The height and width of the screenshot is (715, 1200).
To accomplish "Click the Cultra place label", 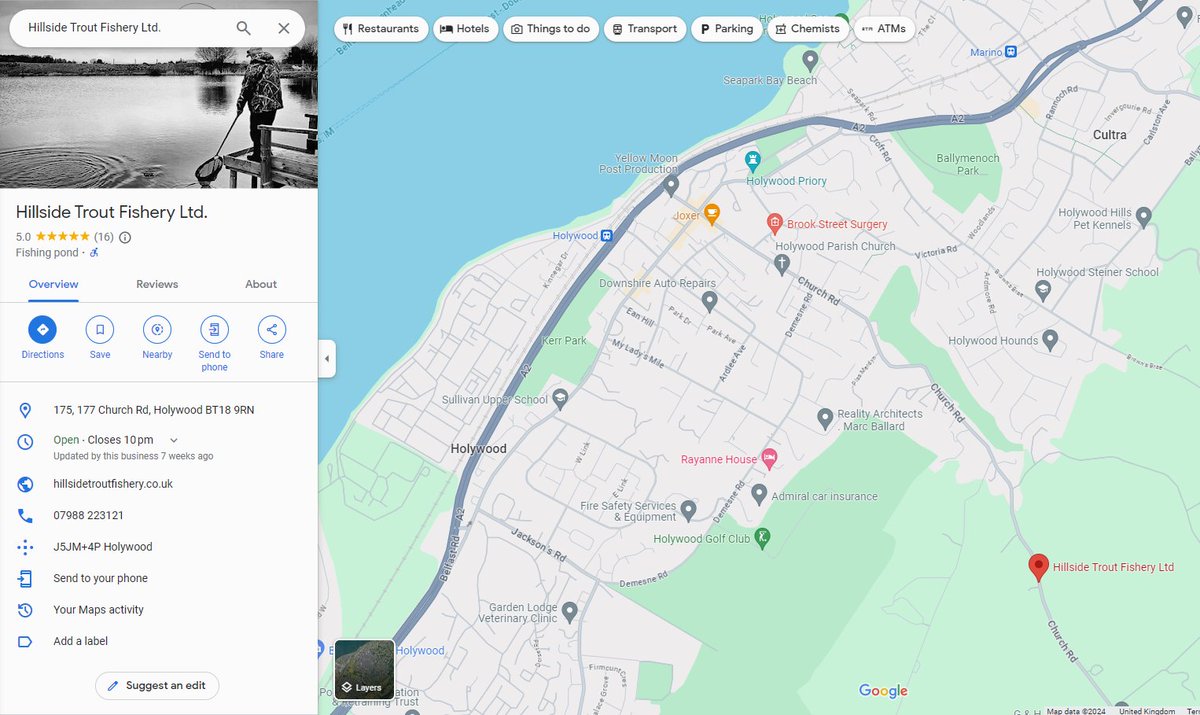I will tap(1110, 135).
